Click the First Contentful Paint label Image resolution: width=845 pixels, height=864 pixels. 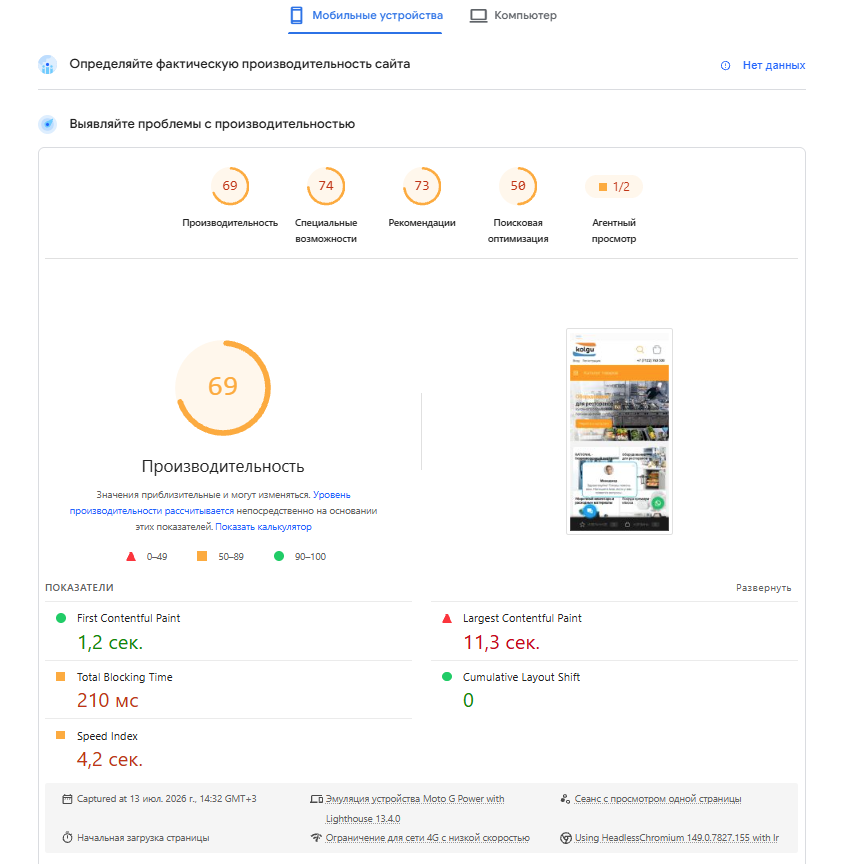click(x=128, y=618)
